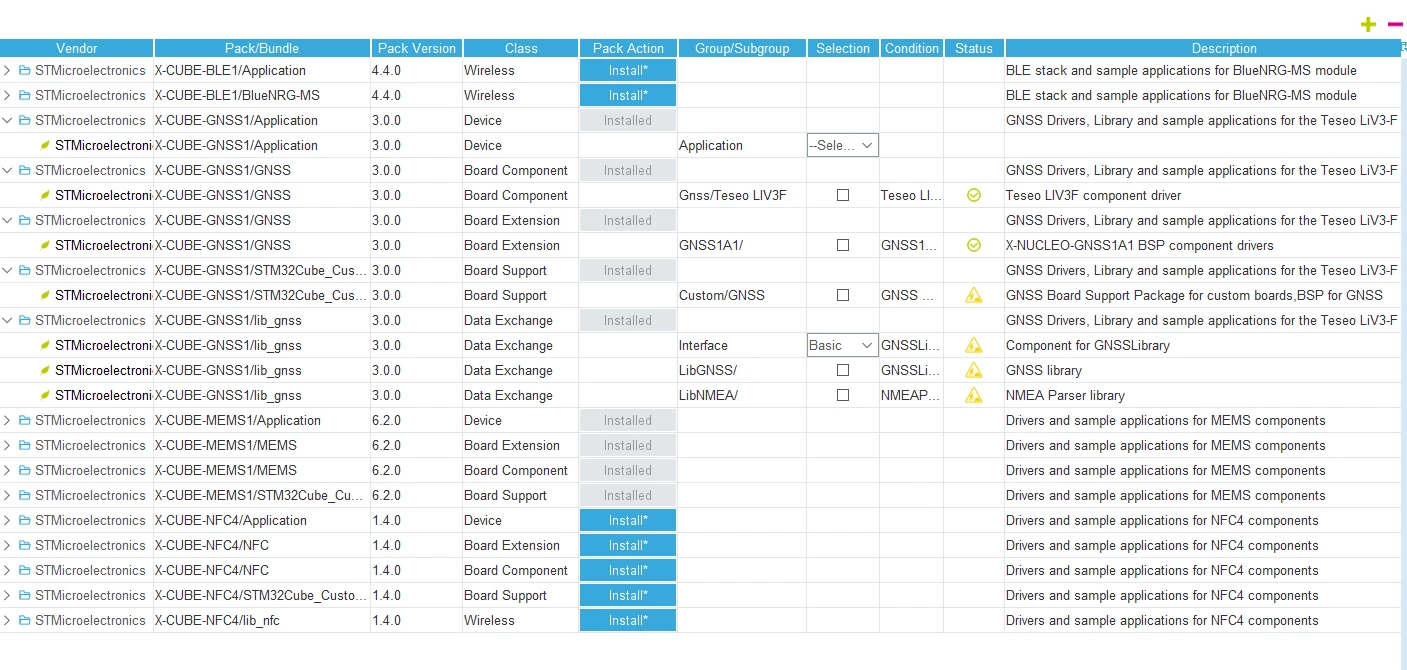Click folder icon of X-CUBE-MEMS1/Application row
The image size is (1407, 670).
[25, 420]
